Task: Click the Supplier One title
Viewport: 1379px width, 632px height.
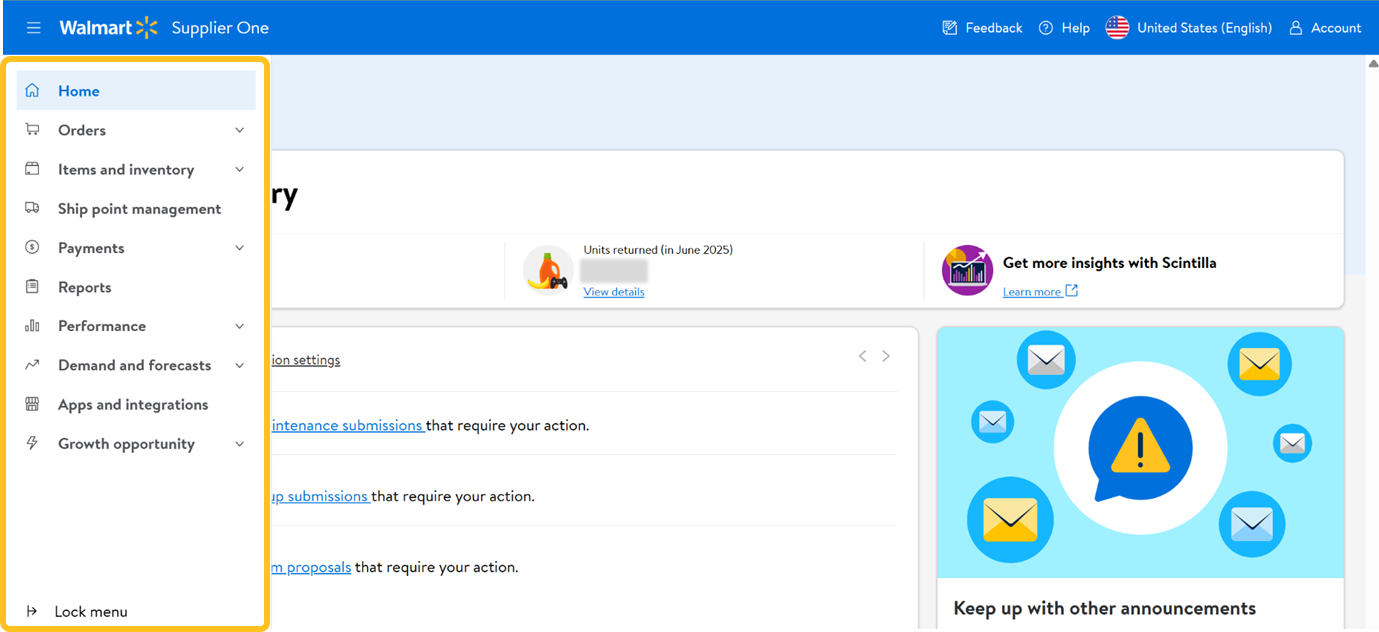Action: (220, 28)
